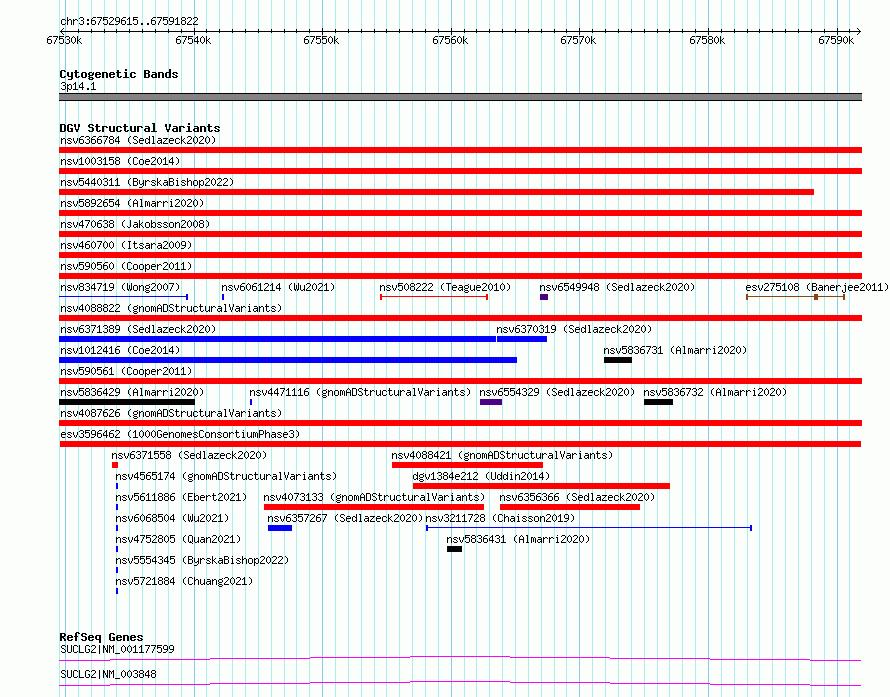Image resolution: width=890 pixels, height=697 pixels.
Task: Select the nsv4565174 (gnomADStructuralVariants) label
Action: coord(226,476)
